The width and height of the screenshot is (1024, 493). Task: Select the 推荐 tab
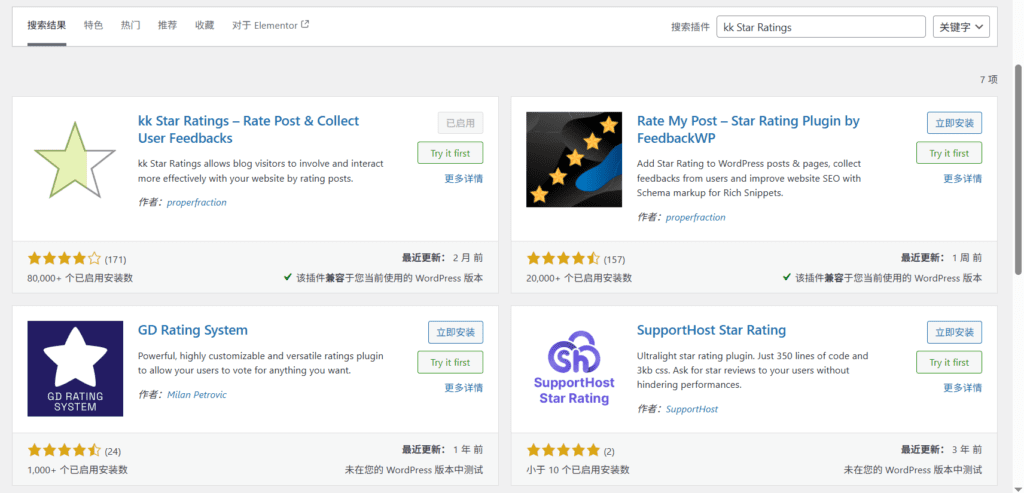click(x=167, y=26)
